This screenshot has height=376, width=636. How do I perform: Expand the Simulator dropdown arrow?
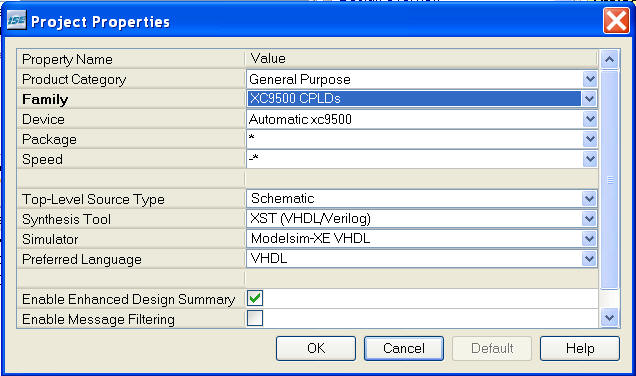(x=589, y=239)
